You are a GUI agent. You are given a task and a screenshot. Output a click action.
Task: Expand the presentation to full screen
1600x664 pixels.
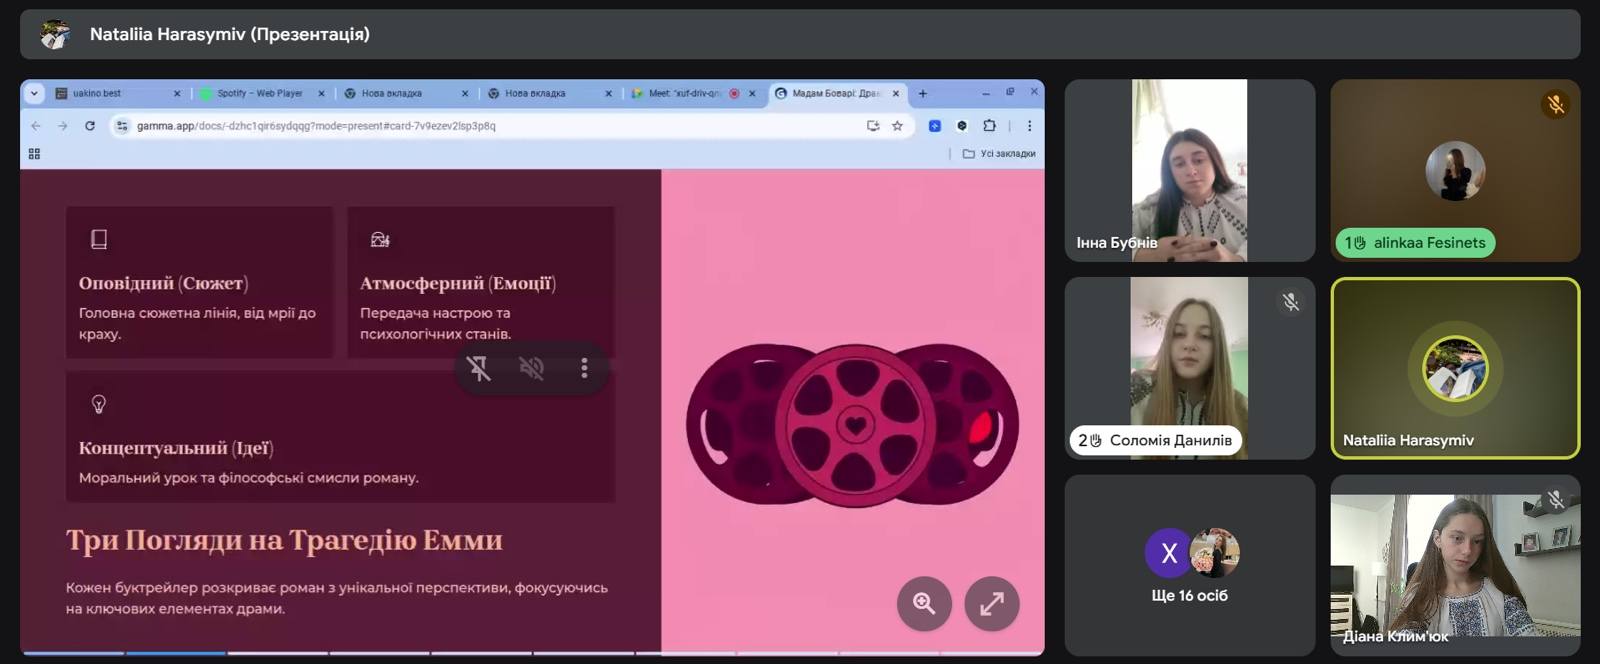(991, 603)
